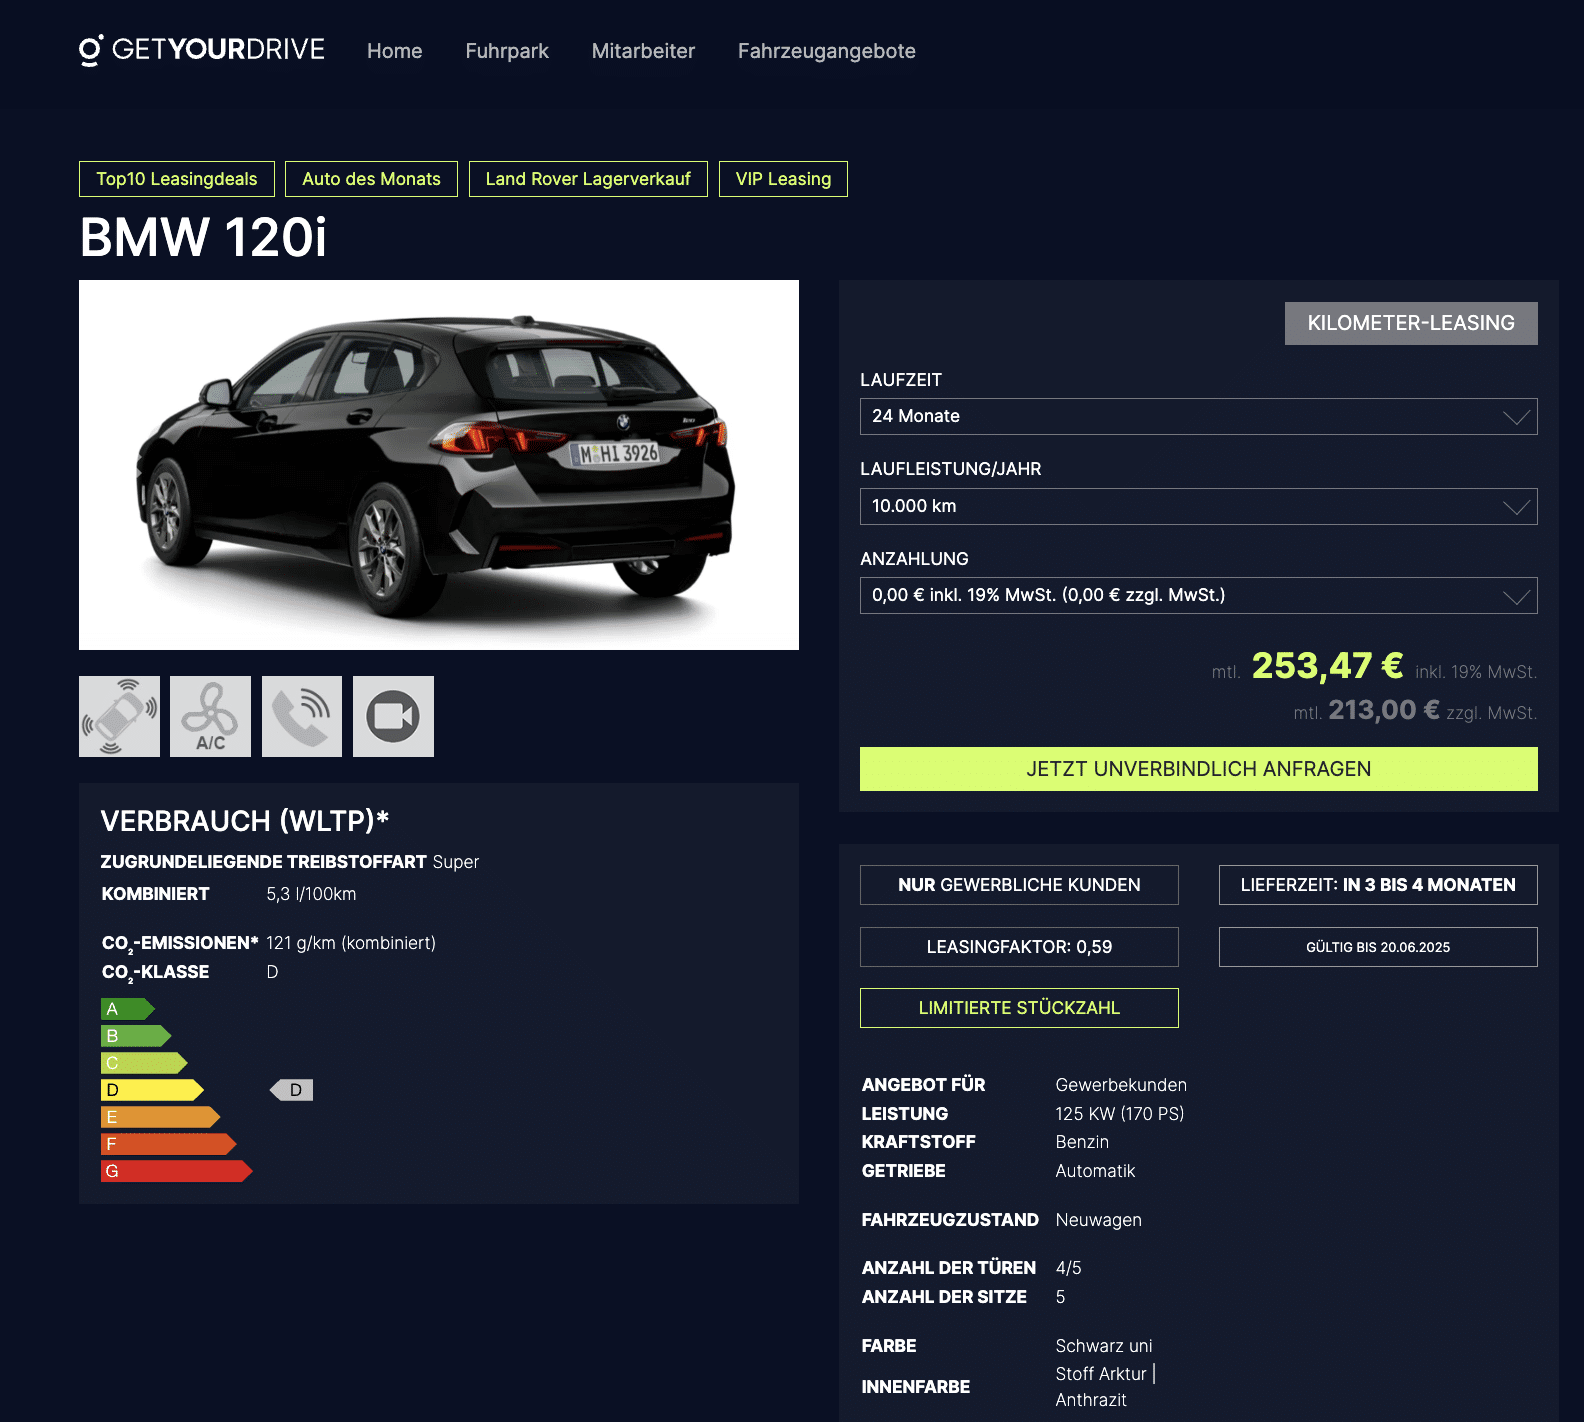This screenshot has height=1422, width=1584.
Task: Open the Top10 Leasingdeals tag
Action: pyautogui.click(x=177, y=179)
